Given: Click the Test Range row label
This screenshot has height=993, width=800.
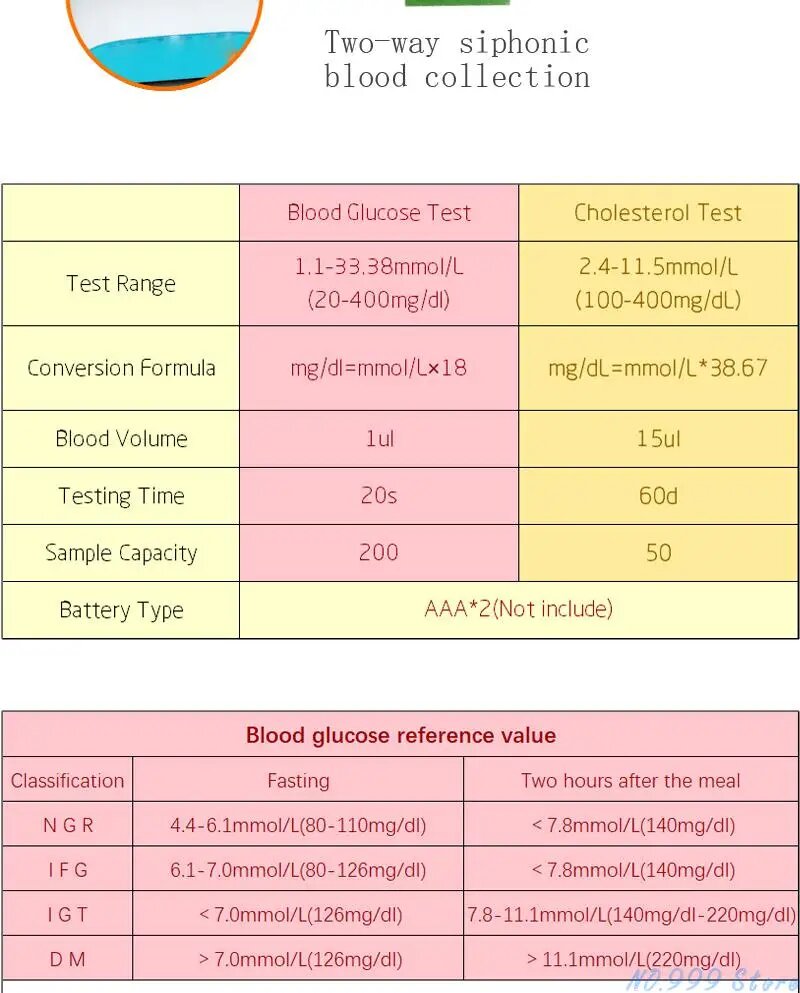Looking at the screenshot, I should coord(121,284).
